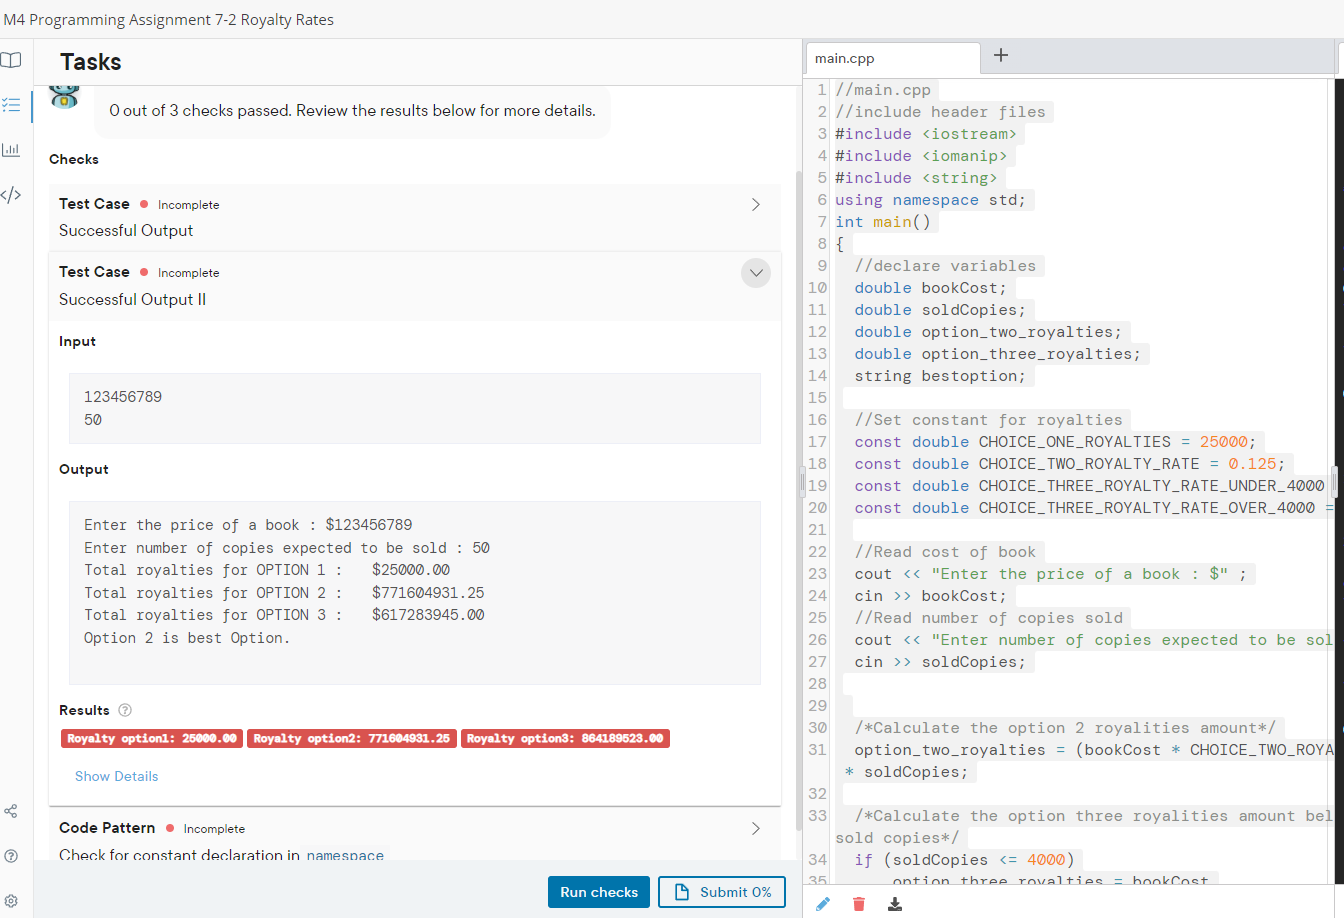Click code line 'if (soldCopies <= 4000)'

[964, 860]
